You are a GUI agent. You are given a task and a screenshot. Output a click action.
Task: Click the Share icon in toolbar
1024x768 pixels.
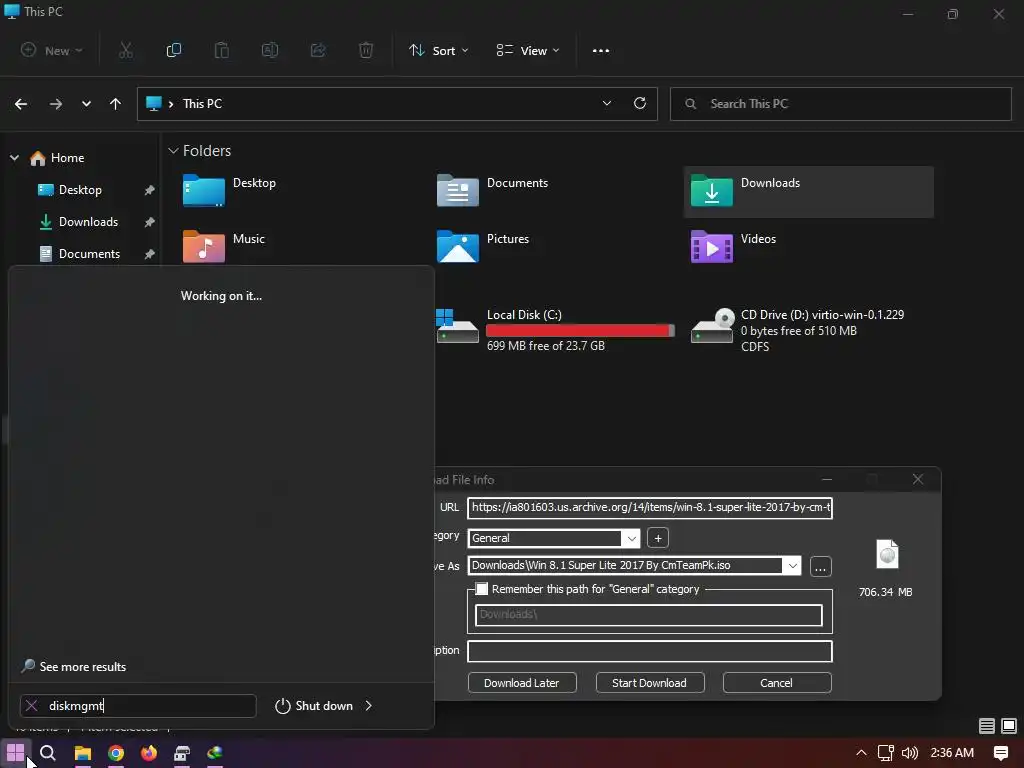(318, 50)
